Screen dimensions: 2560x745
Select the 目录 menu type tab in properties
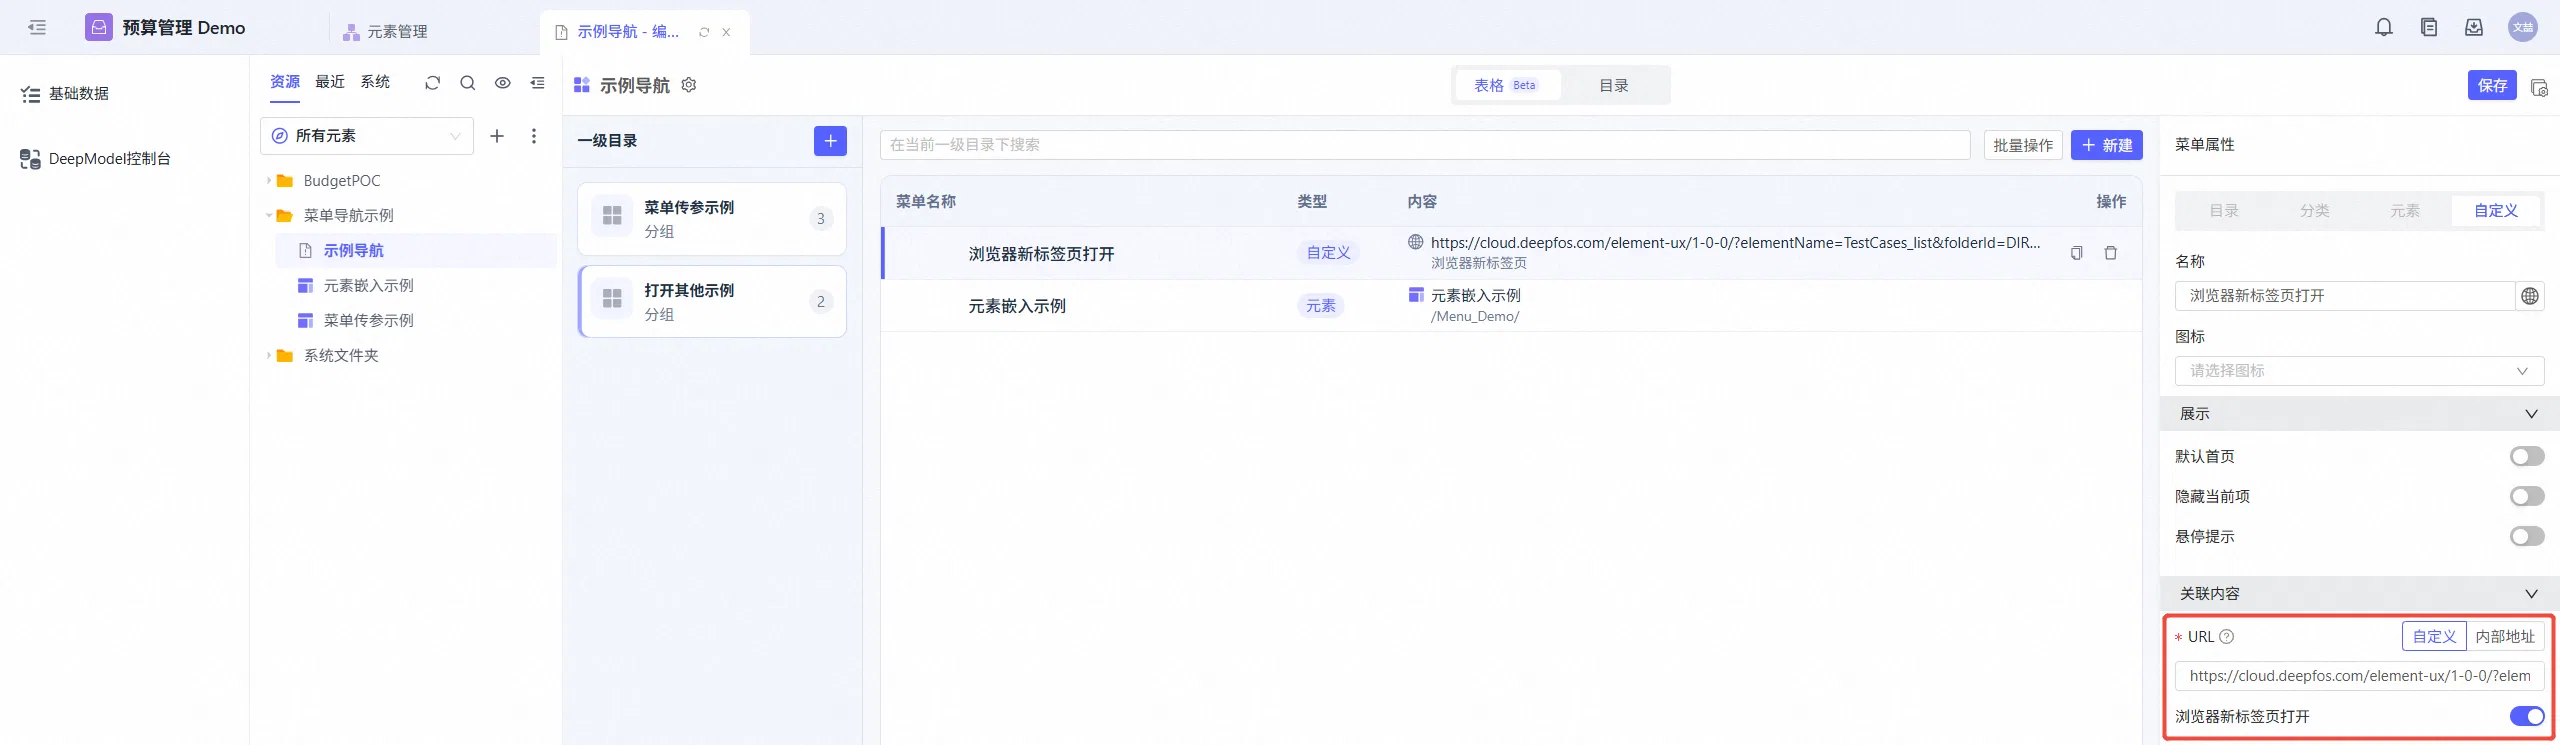2224,211
